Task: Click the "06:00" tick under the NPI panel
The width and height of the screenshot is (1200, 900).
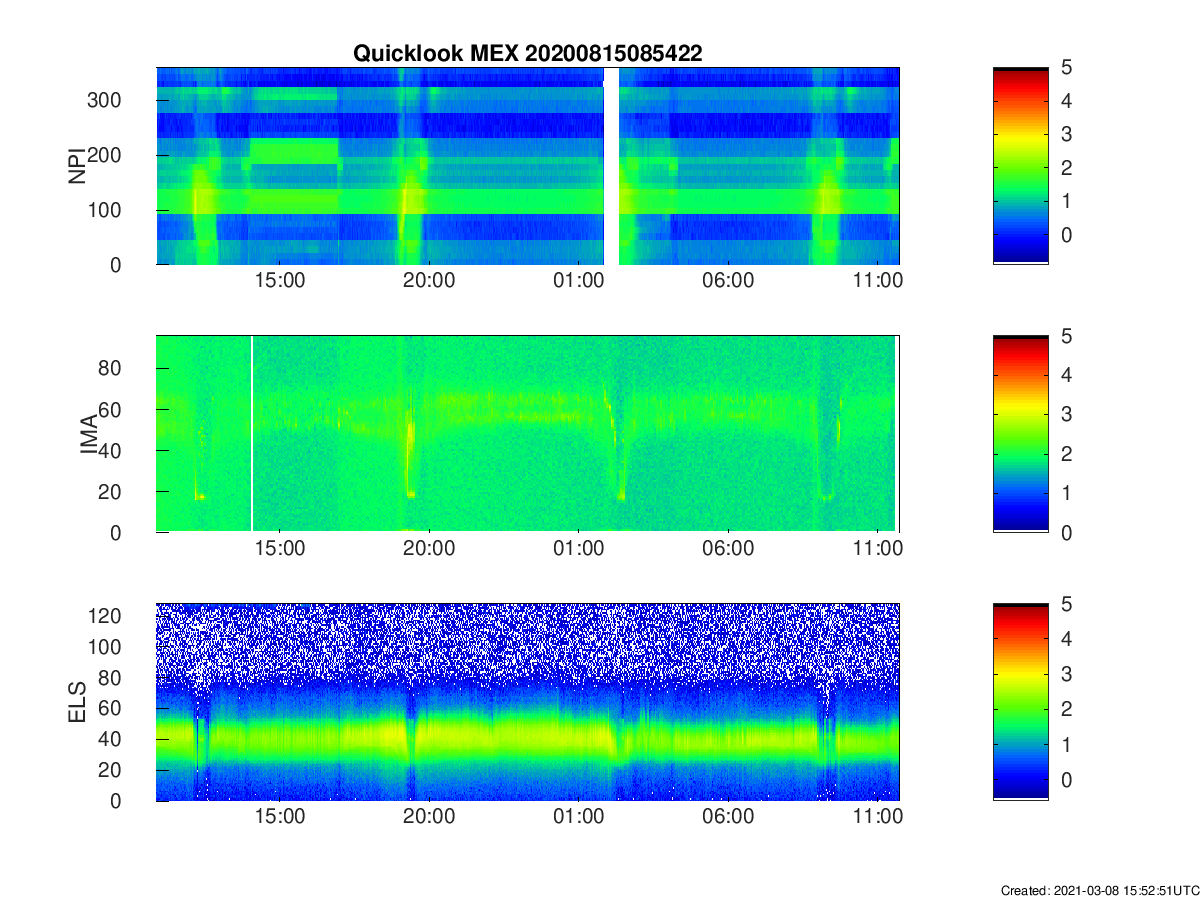Action: [x=728, y=282]
